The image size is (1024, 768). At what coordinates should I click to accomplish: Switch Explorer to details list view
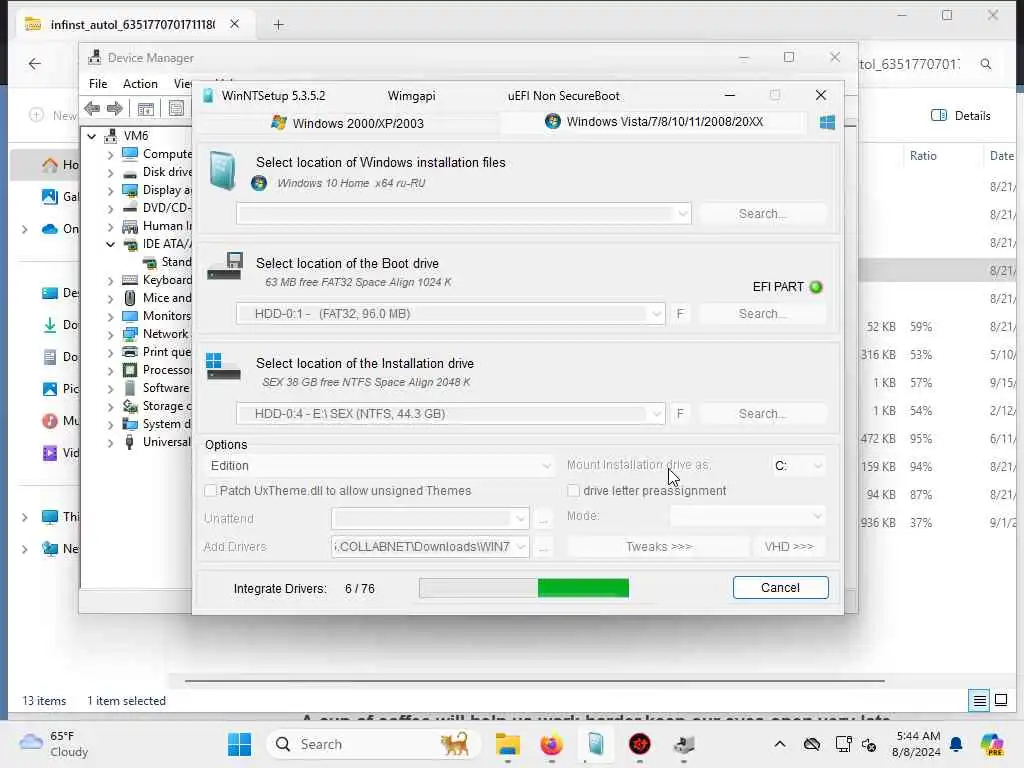tap(980, 701)
